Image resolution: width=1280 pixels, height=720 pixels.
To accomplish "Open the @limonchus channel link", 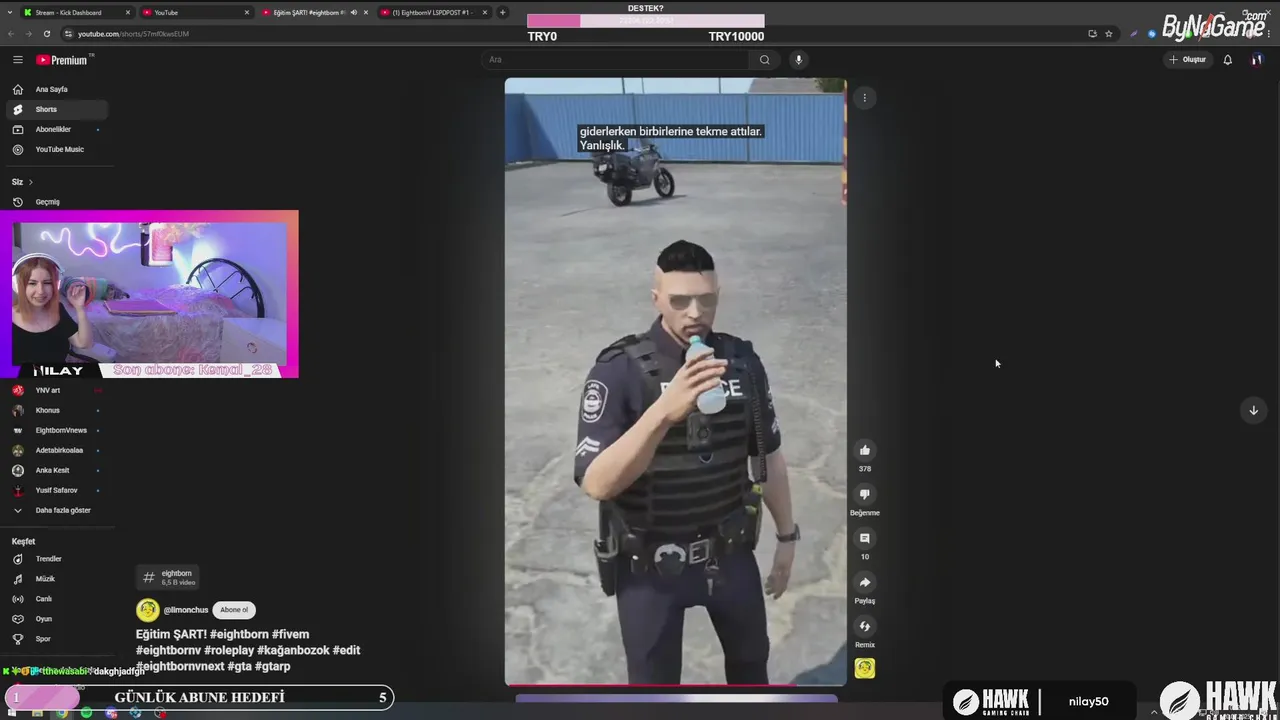I will 186,610.
